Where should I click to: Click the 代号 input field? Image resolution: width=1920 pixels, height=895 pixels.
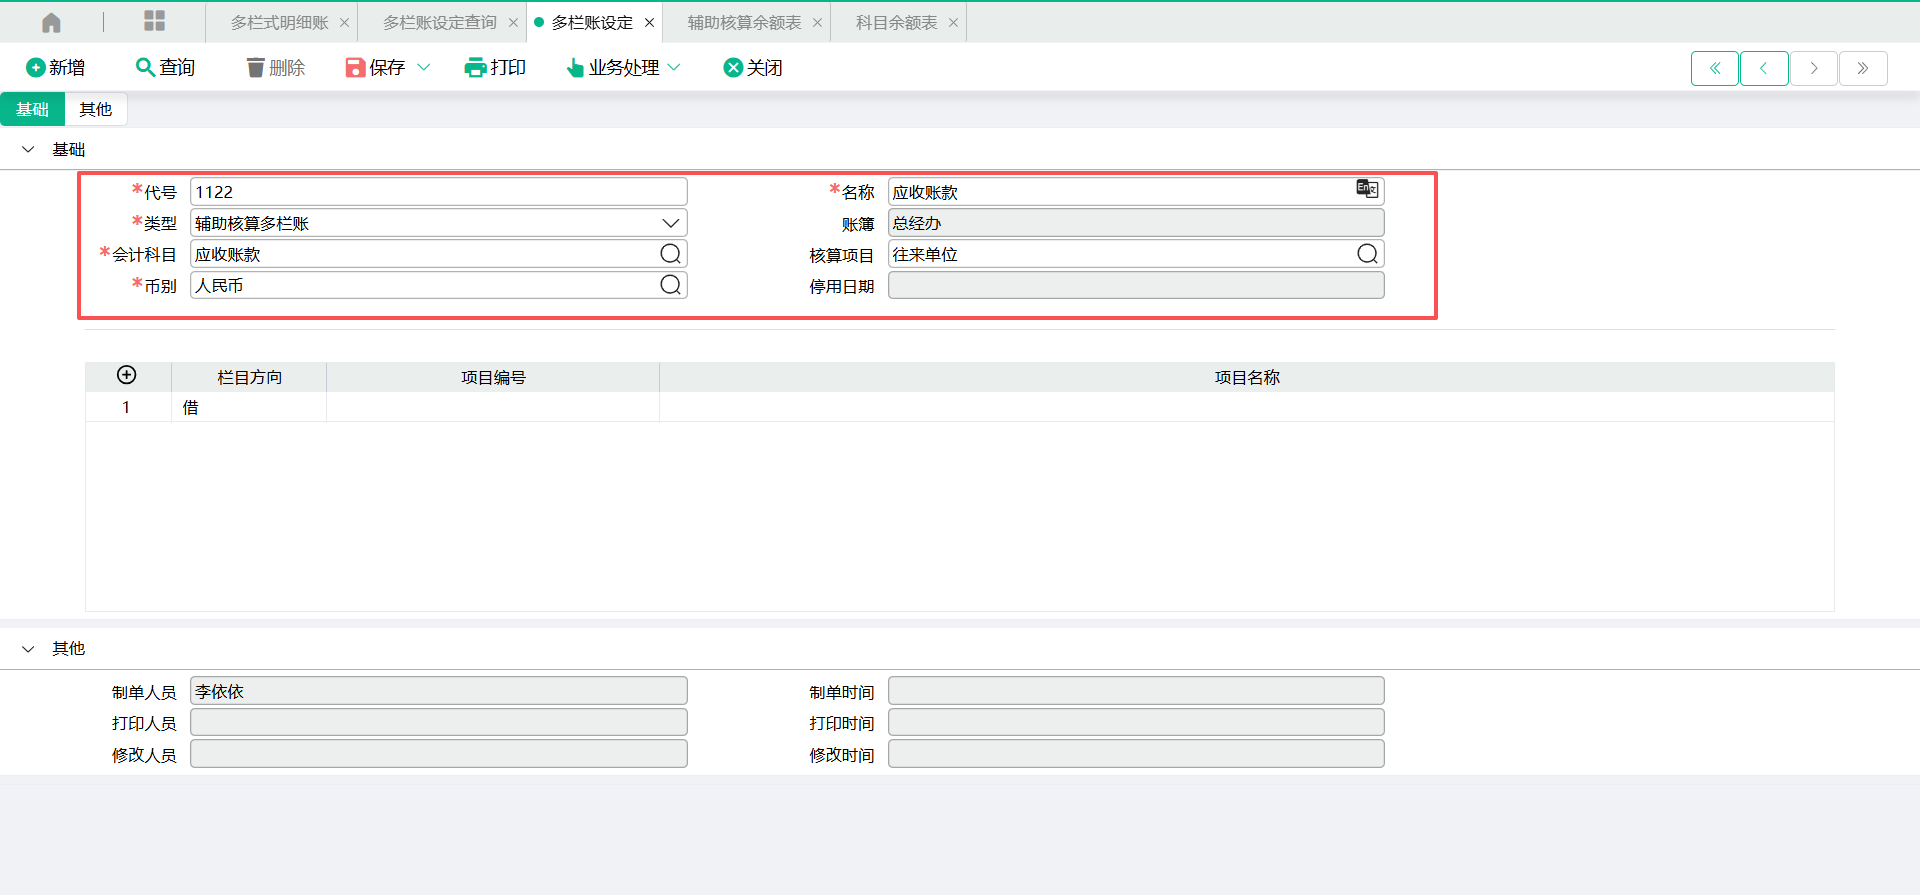click(438, 192)
